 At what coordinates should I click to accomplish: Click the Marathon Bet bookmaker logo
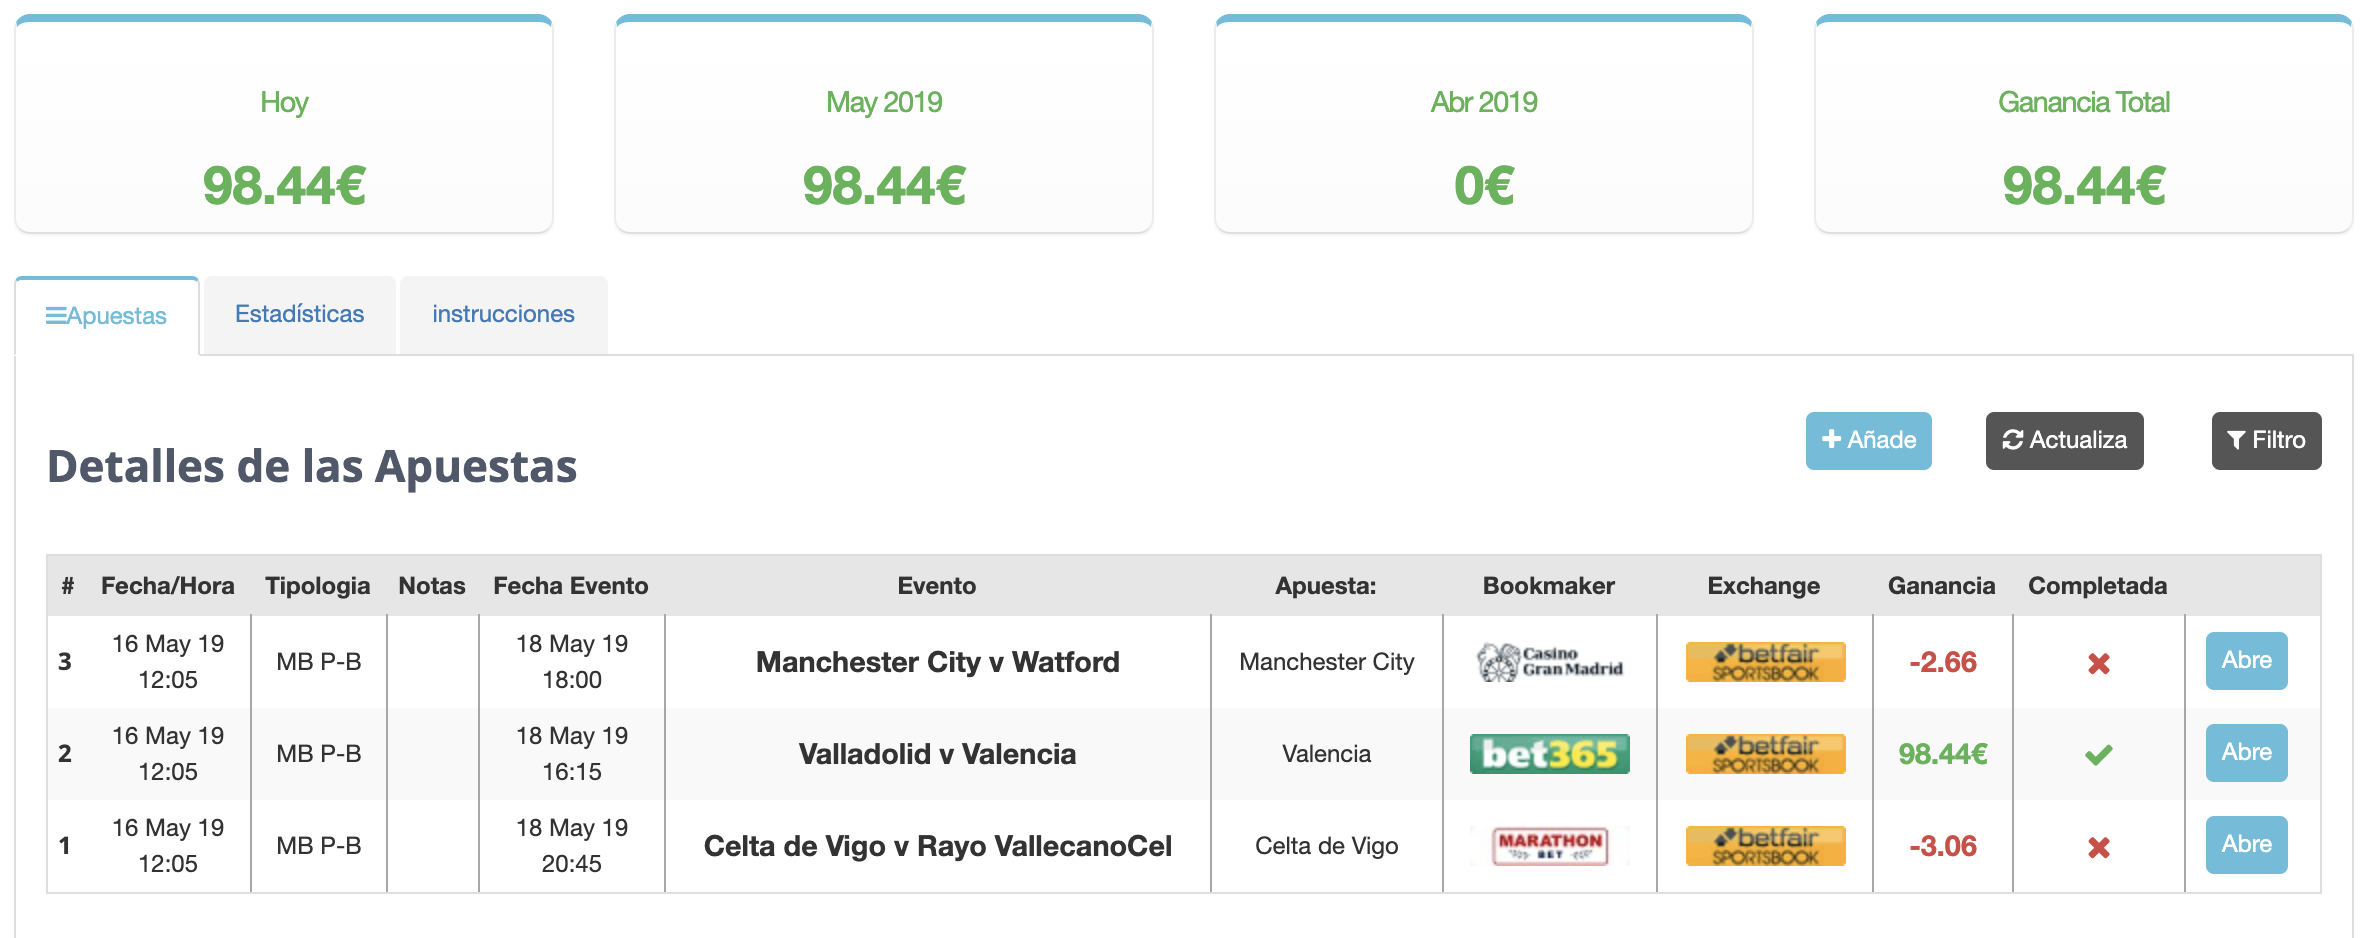tap(1549, 846)
